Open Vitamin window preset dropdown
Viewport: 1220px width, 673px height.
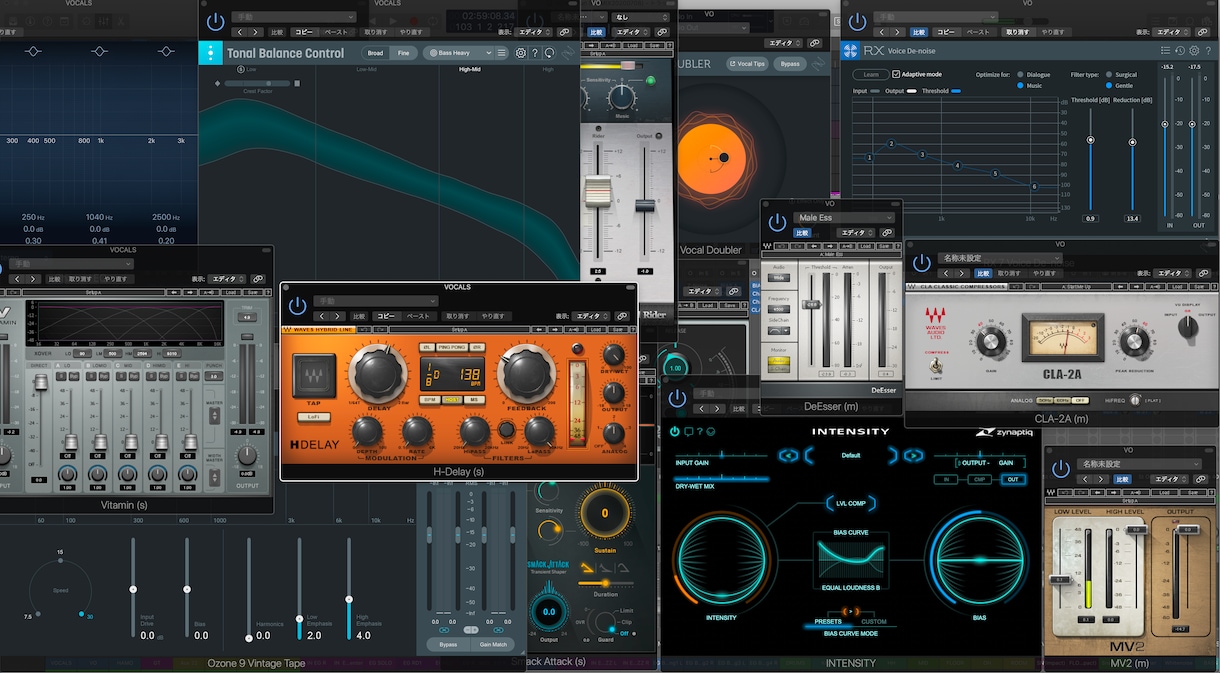click(69, 264)
